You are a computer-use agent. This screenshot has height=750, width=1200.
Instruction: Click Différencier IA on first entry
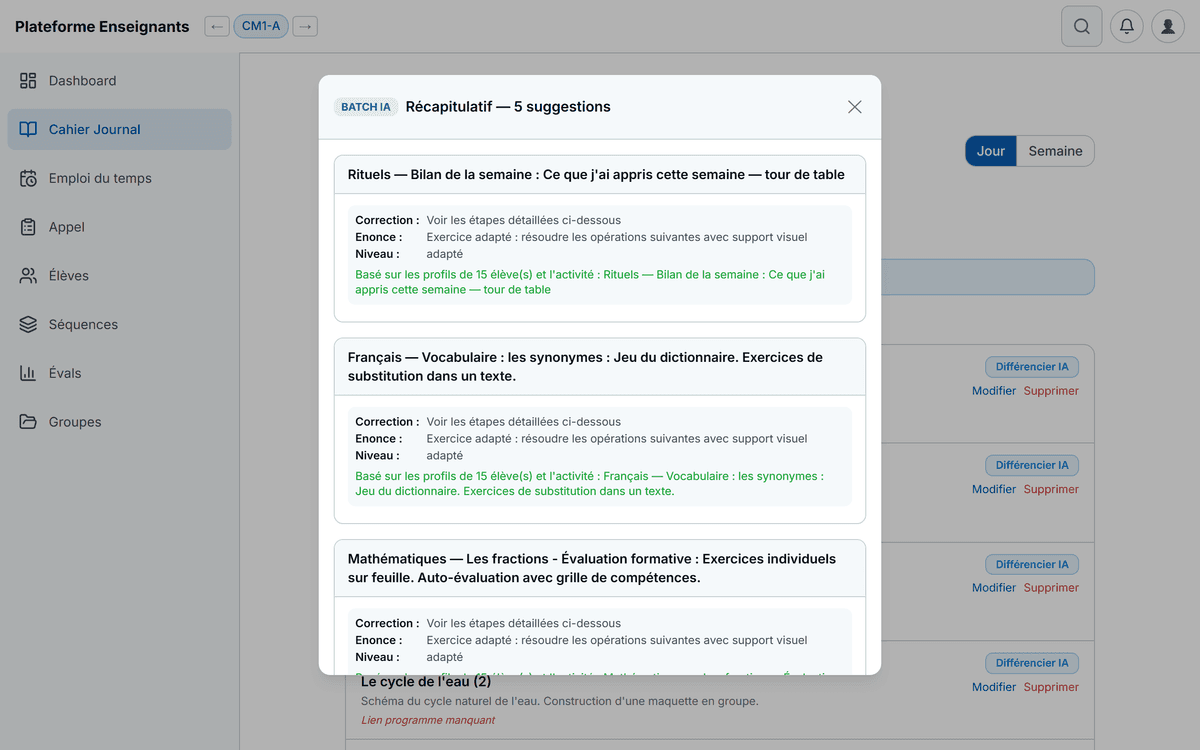(1032, 367)
